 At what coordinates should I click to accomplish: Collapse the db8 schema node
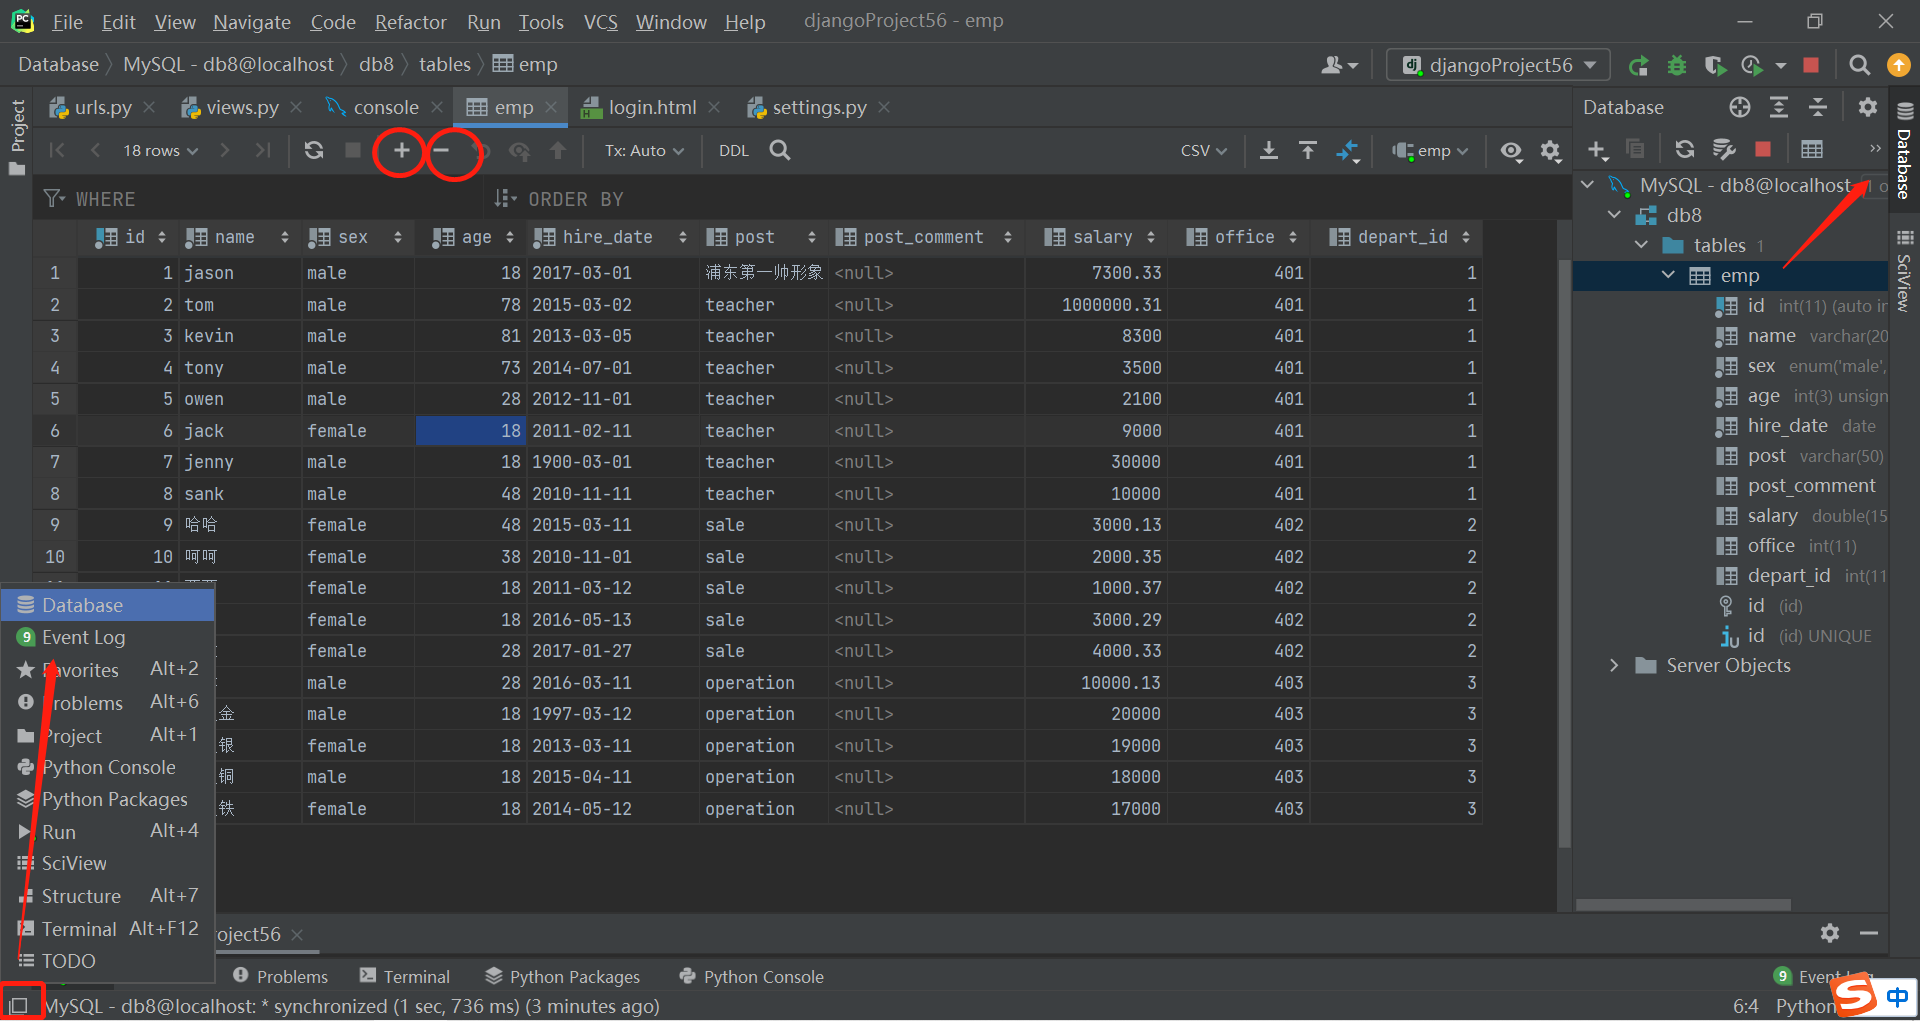pos(1614,215)
